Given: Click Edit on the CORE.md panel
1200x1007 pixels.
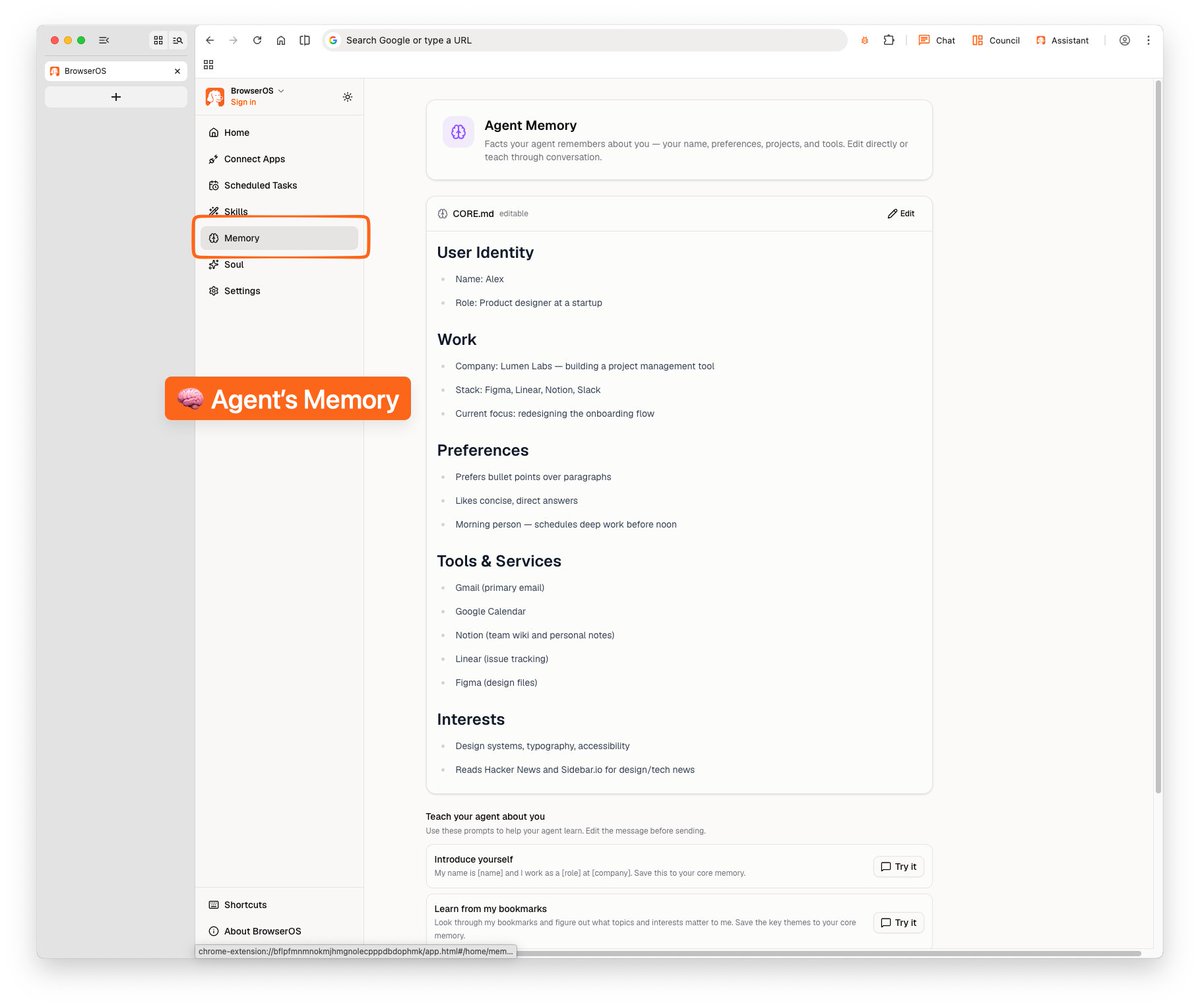Looking at the screenshot, I should coord(899,213).
